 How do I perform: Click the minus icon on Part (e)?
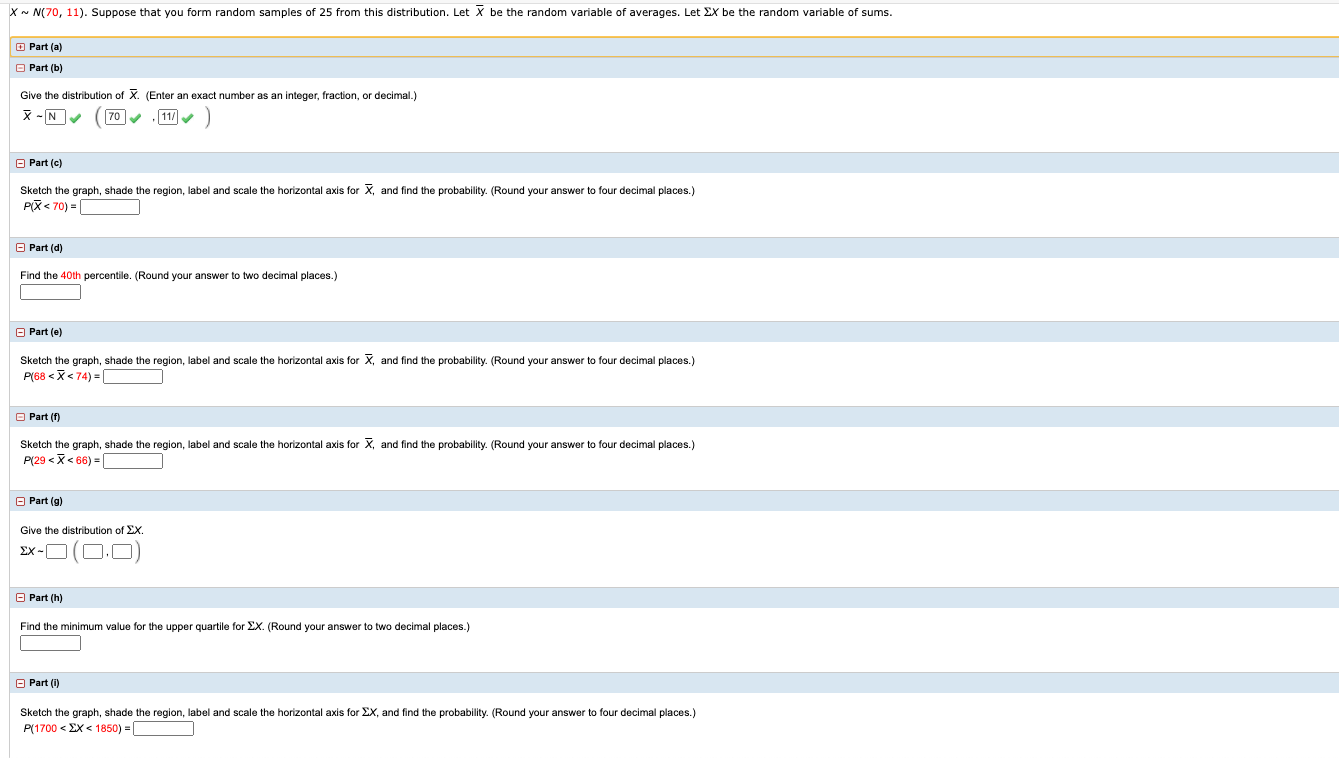click(20, 331)
